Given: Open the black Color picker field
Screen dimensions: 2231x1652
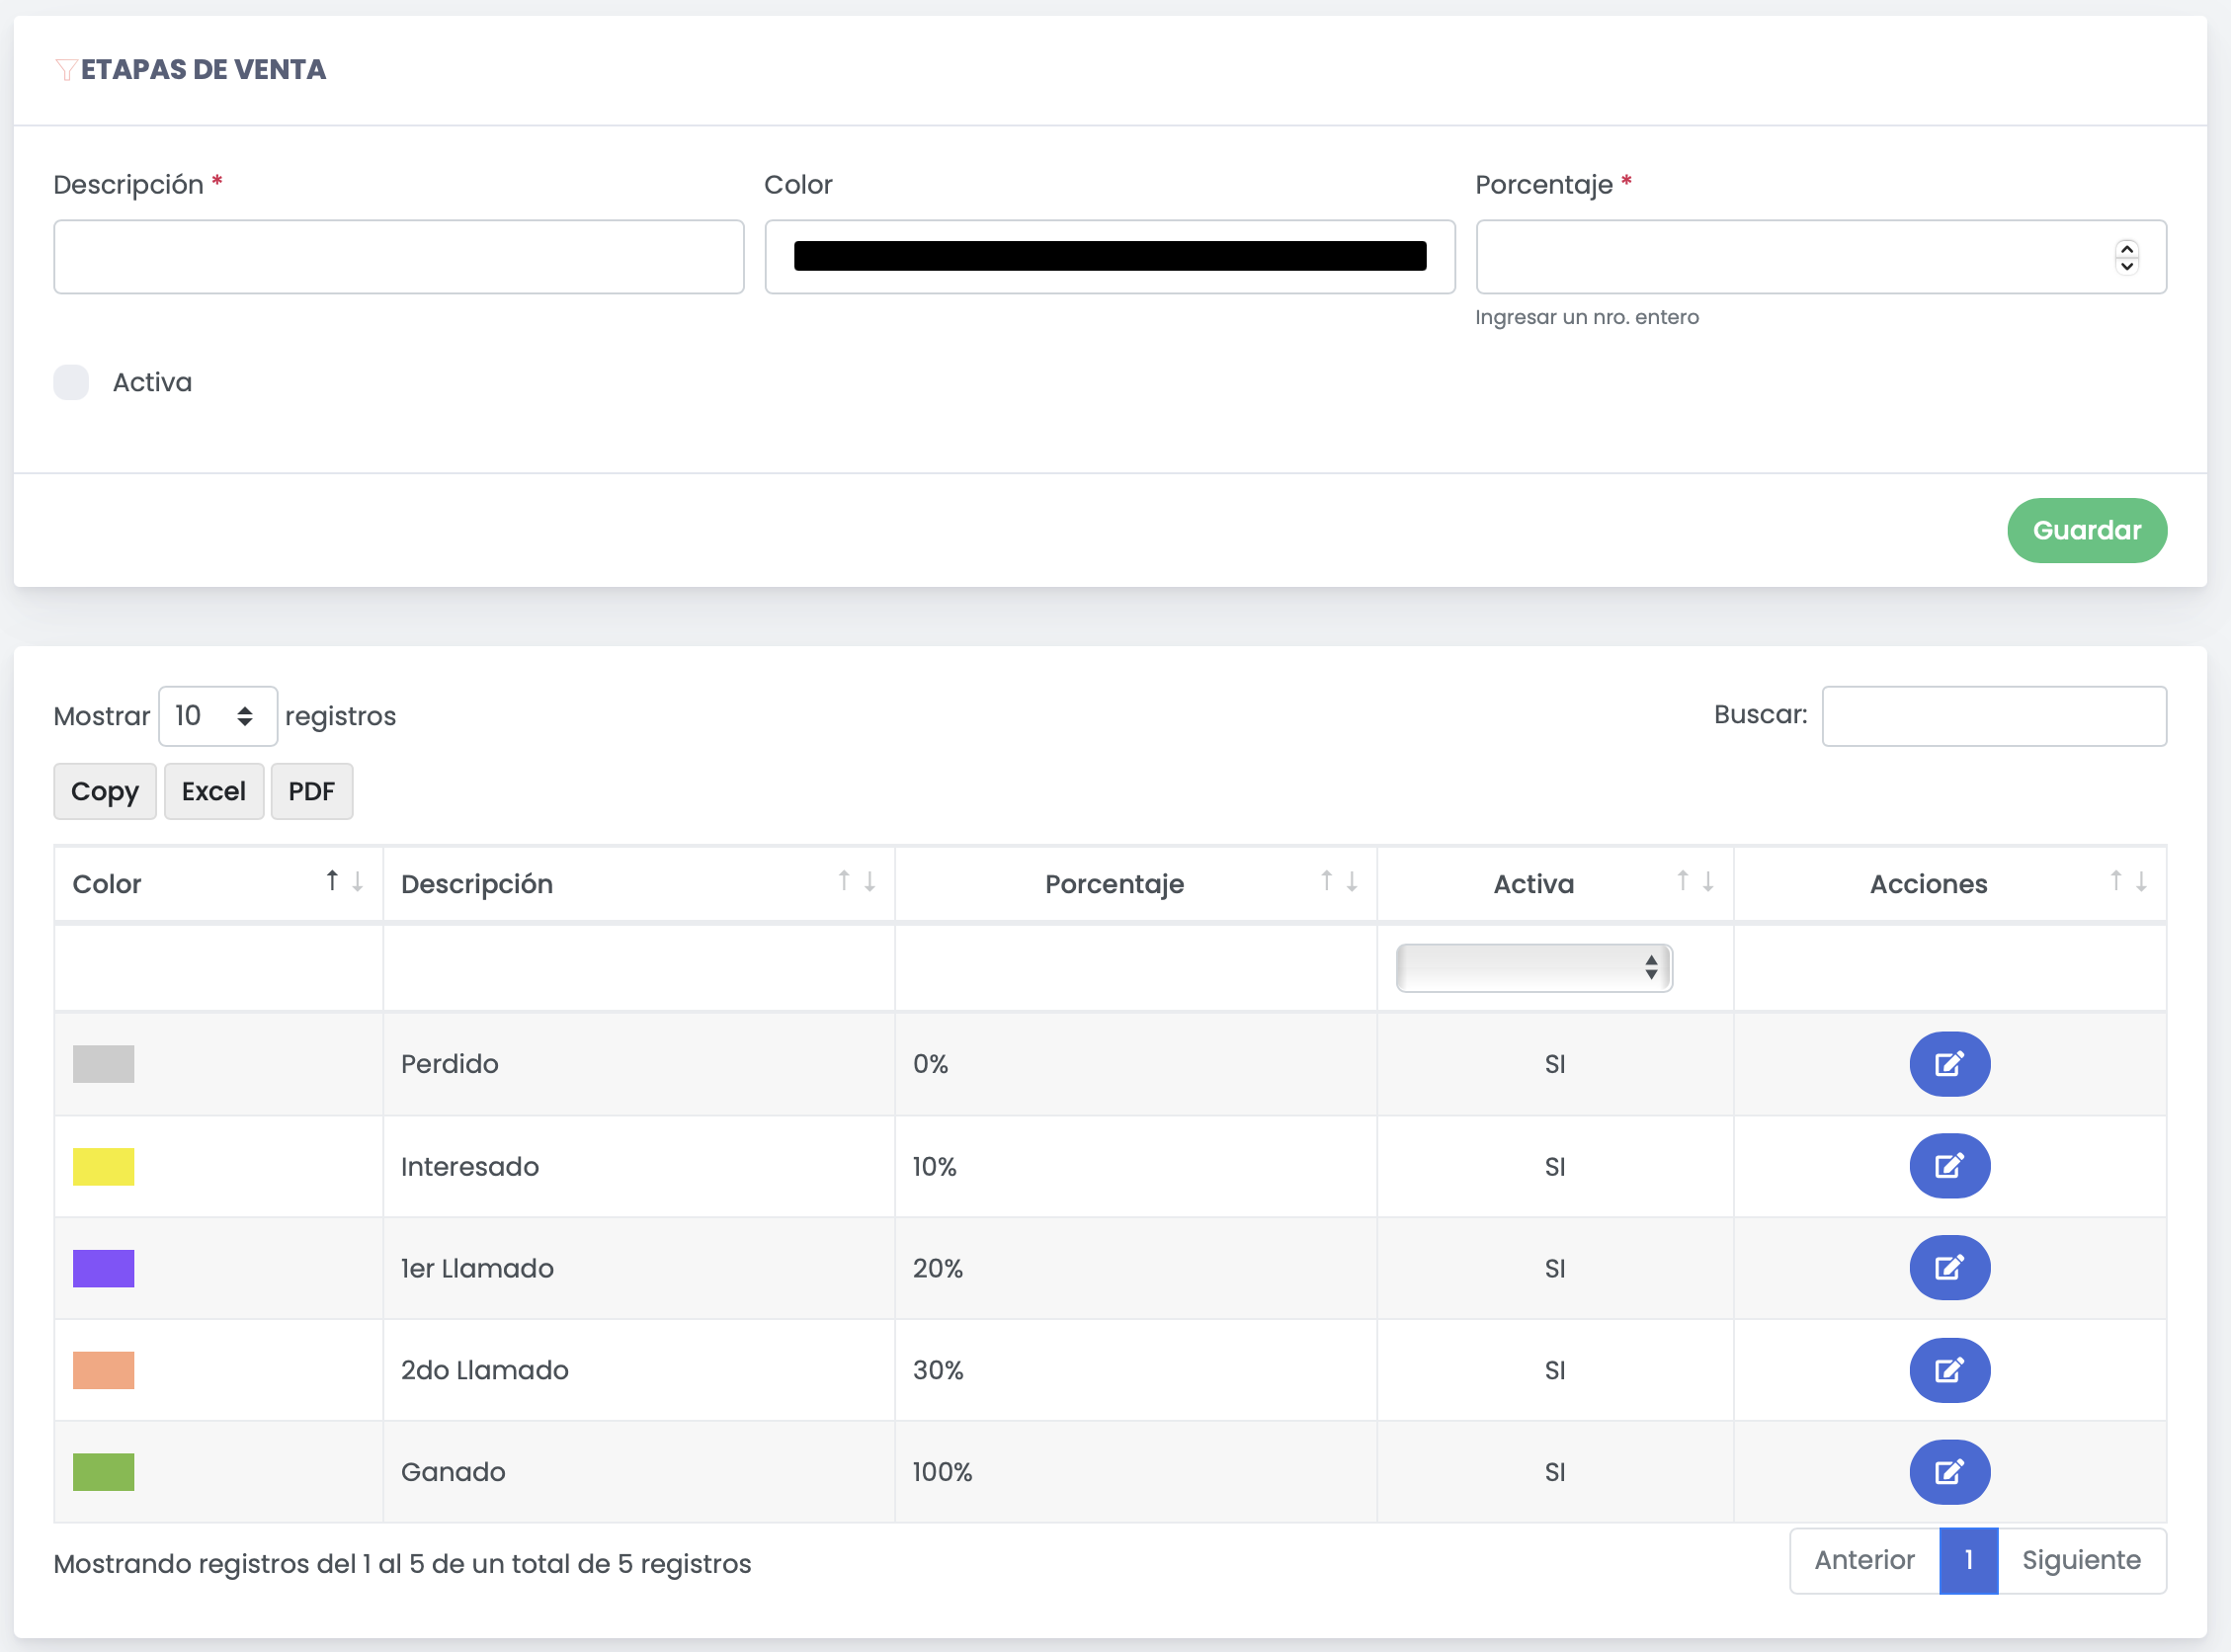Looking at the screenshot, I should 1110,257.
